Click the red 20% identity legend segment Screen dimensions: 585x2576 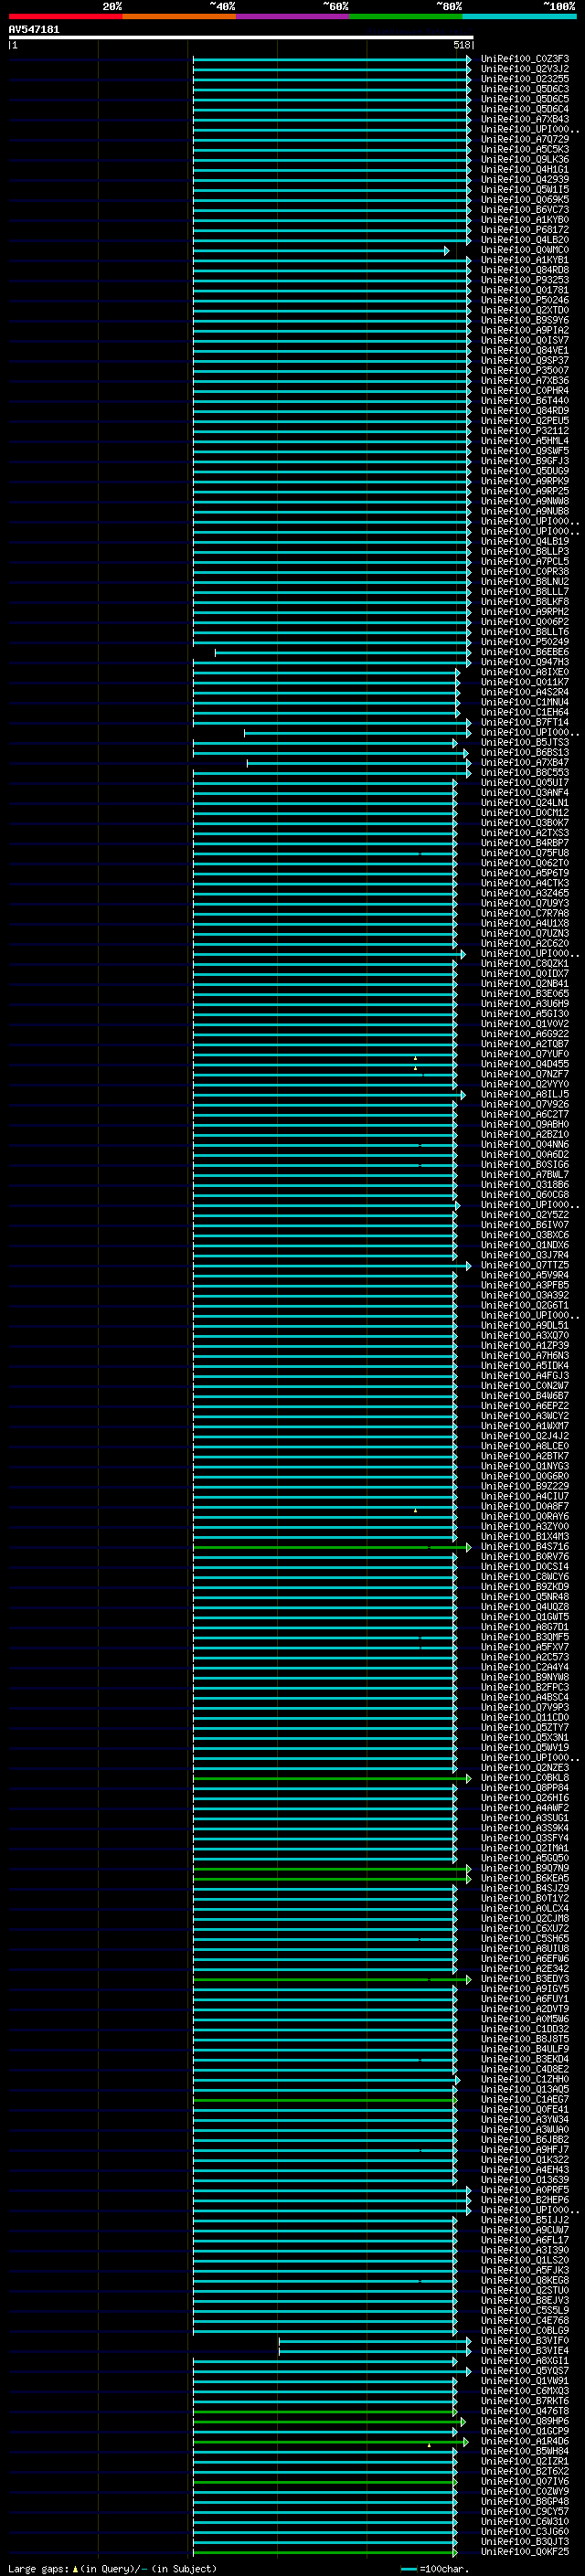pyautogui.click(x=65, y=16)
